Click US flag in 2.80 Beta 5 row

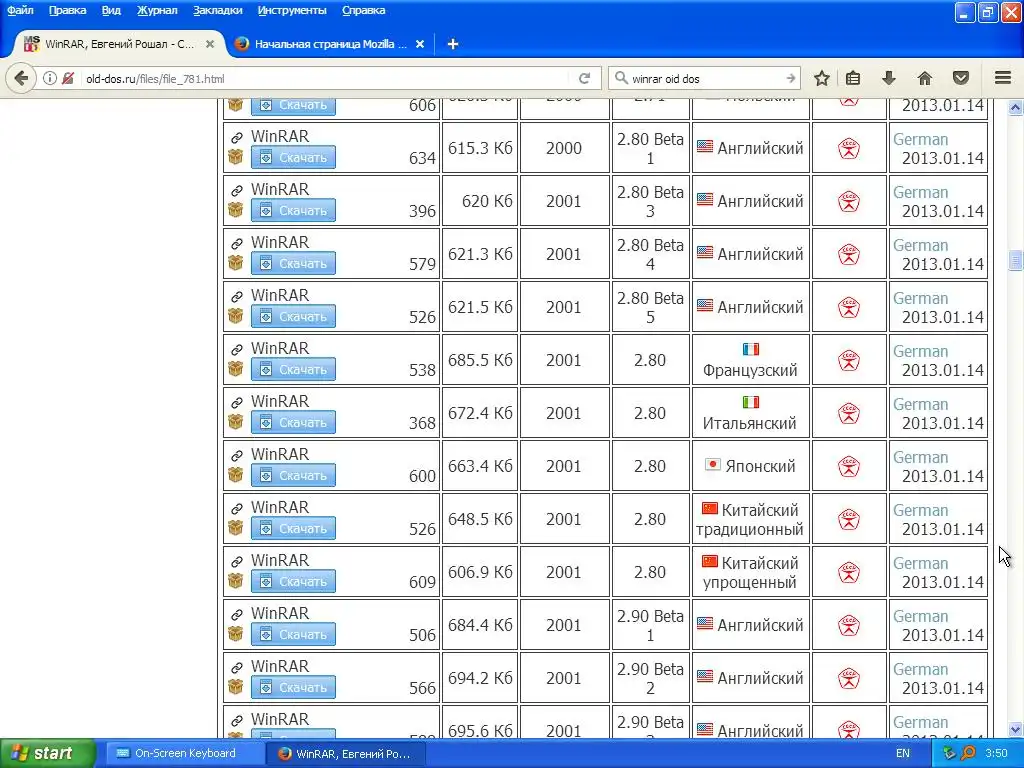click(x=705, y=305)
